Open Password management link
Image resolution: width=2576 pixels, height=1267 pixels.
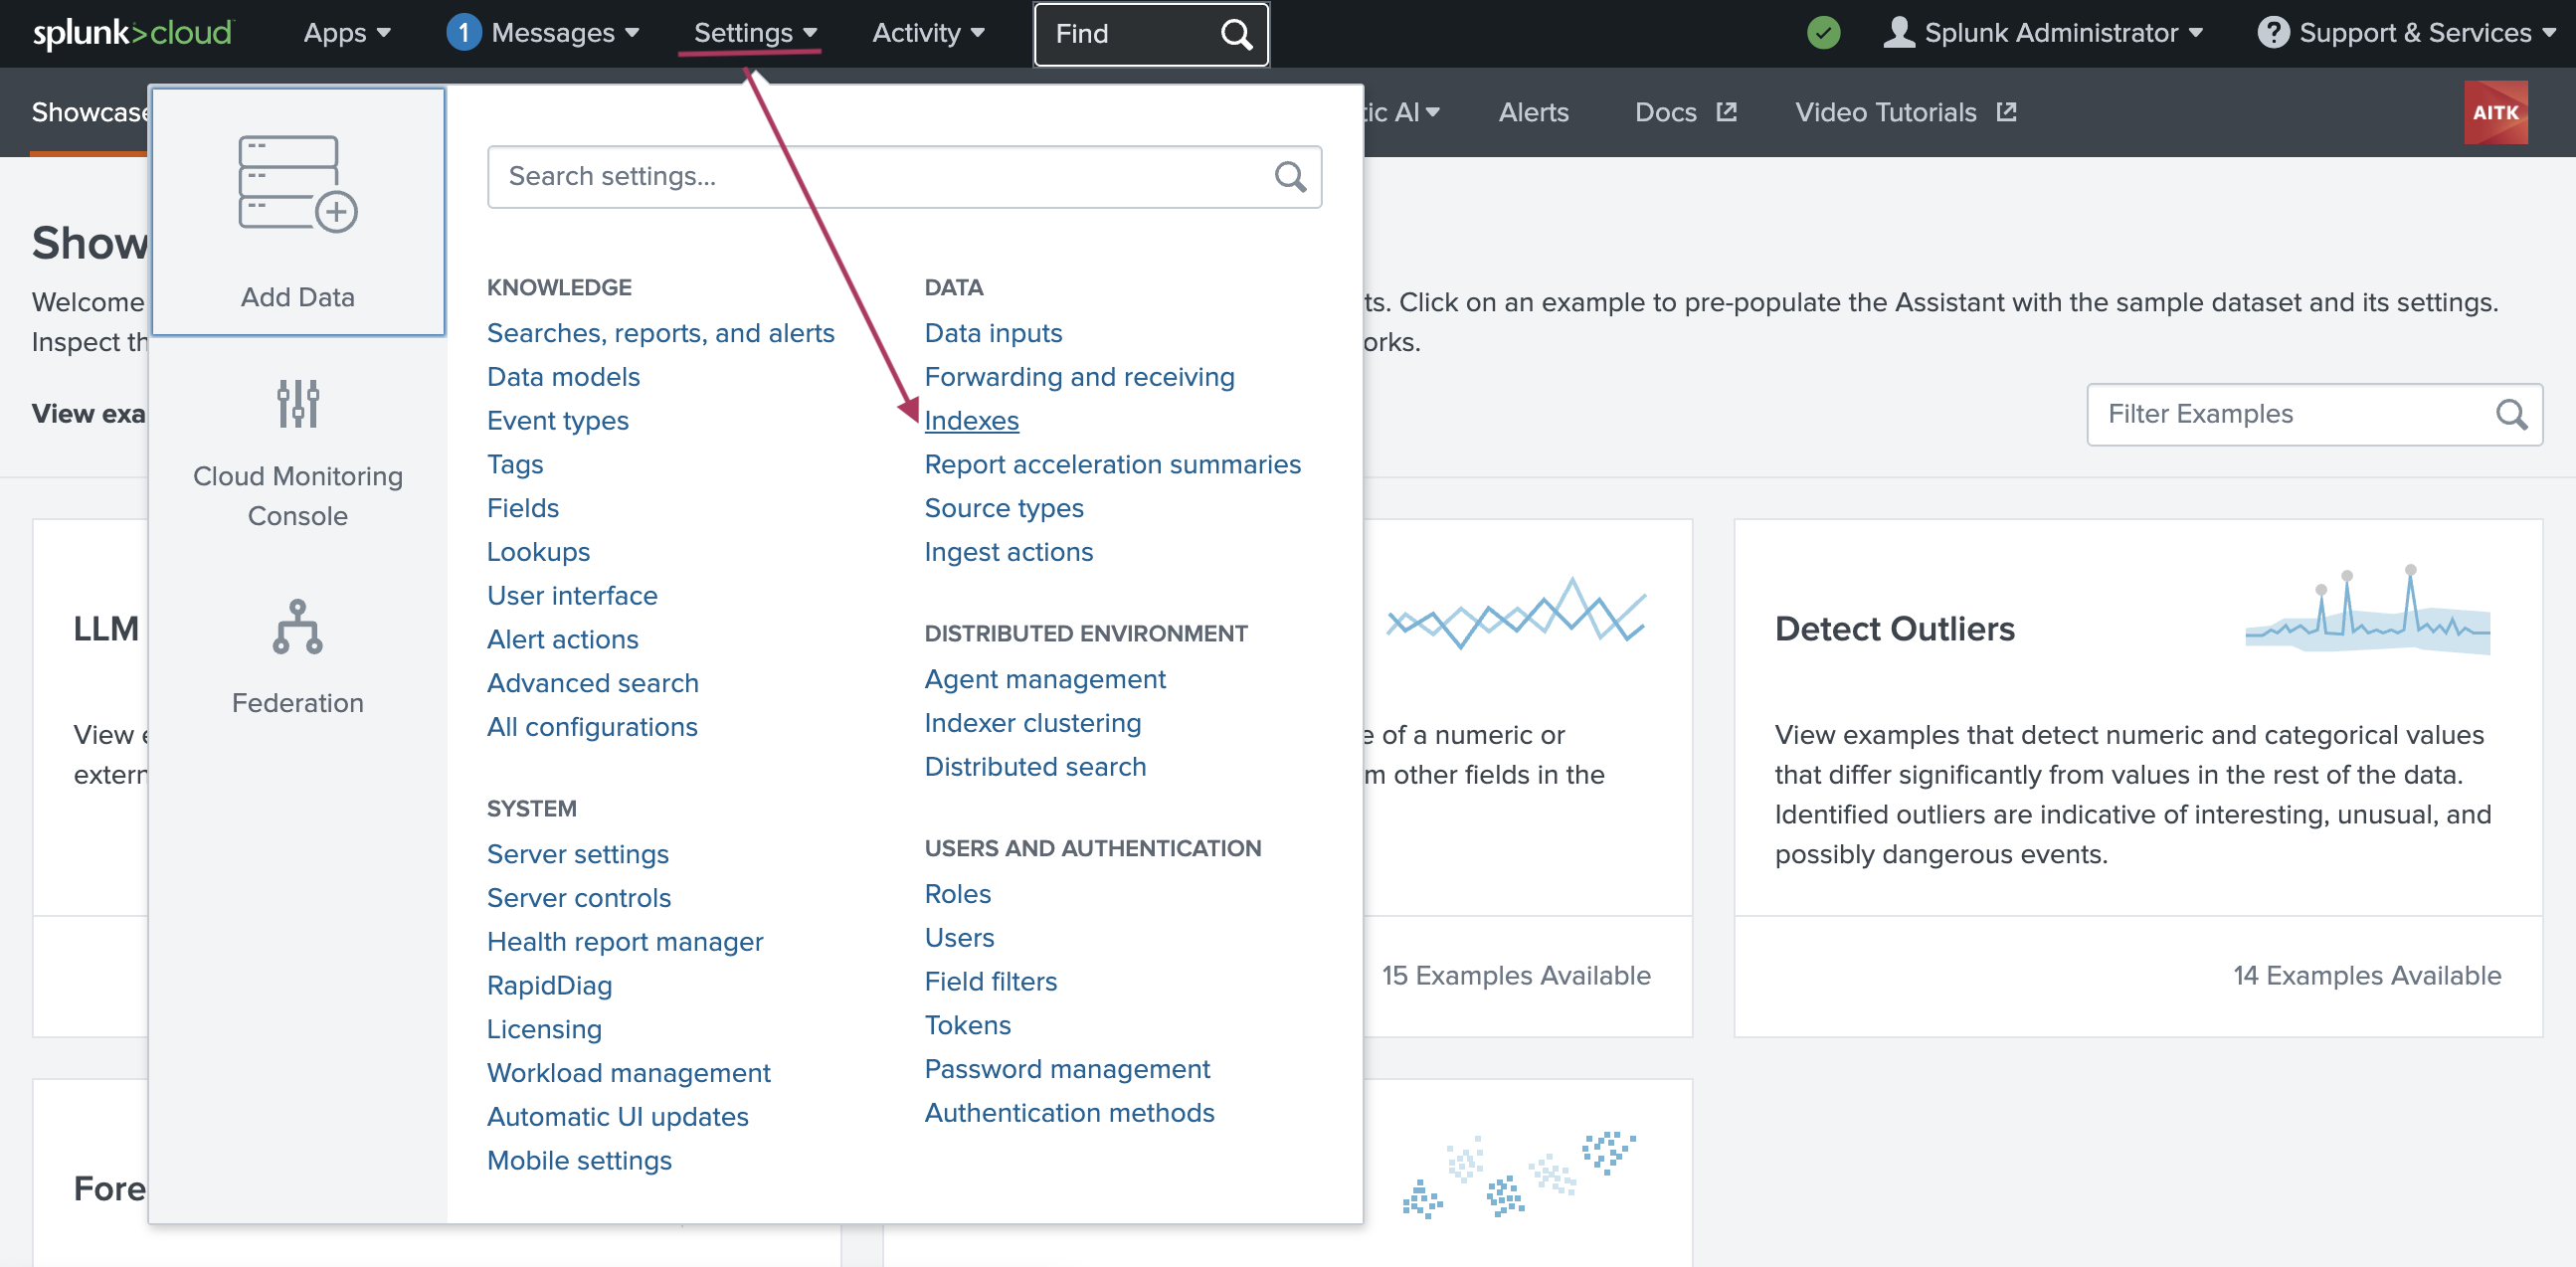(1067, 1069)
